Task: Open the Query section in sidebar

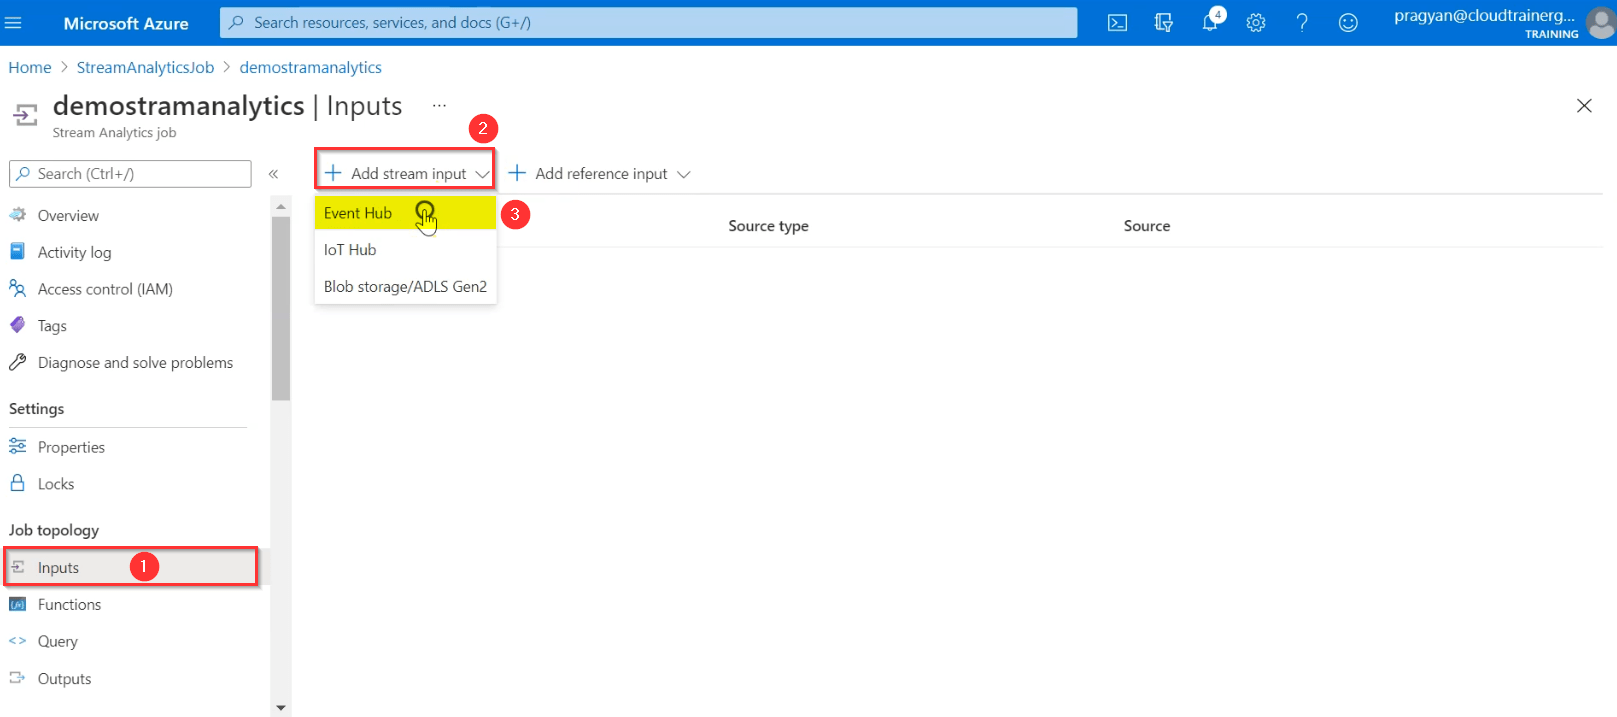Action: 57,642
